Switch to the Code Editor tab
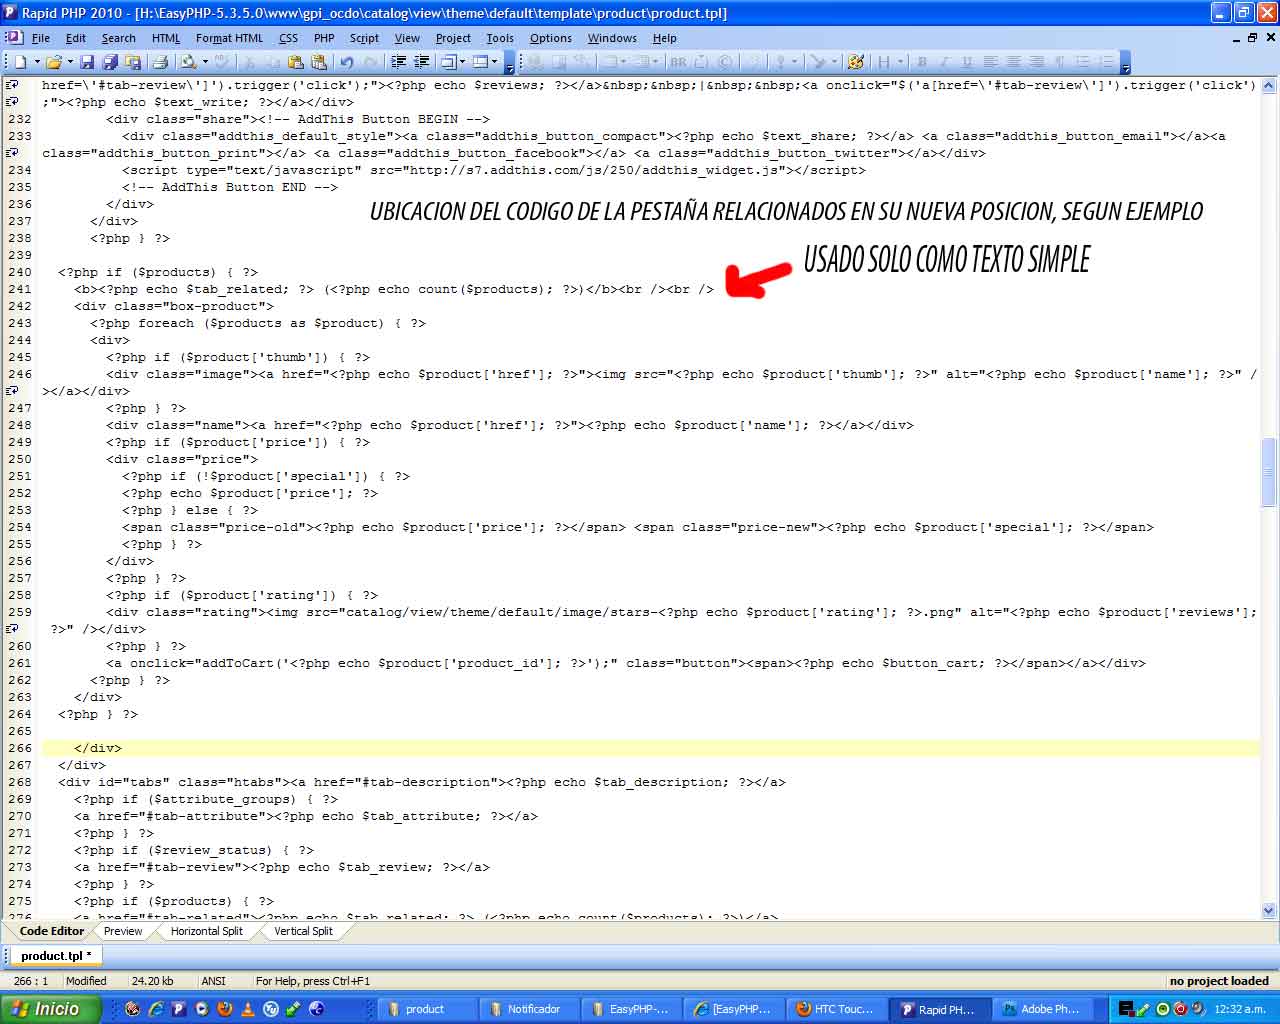1280x1024 pixels. coord(52,931)
